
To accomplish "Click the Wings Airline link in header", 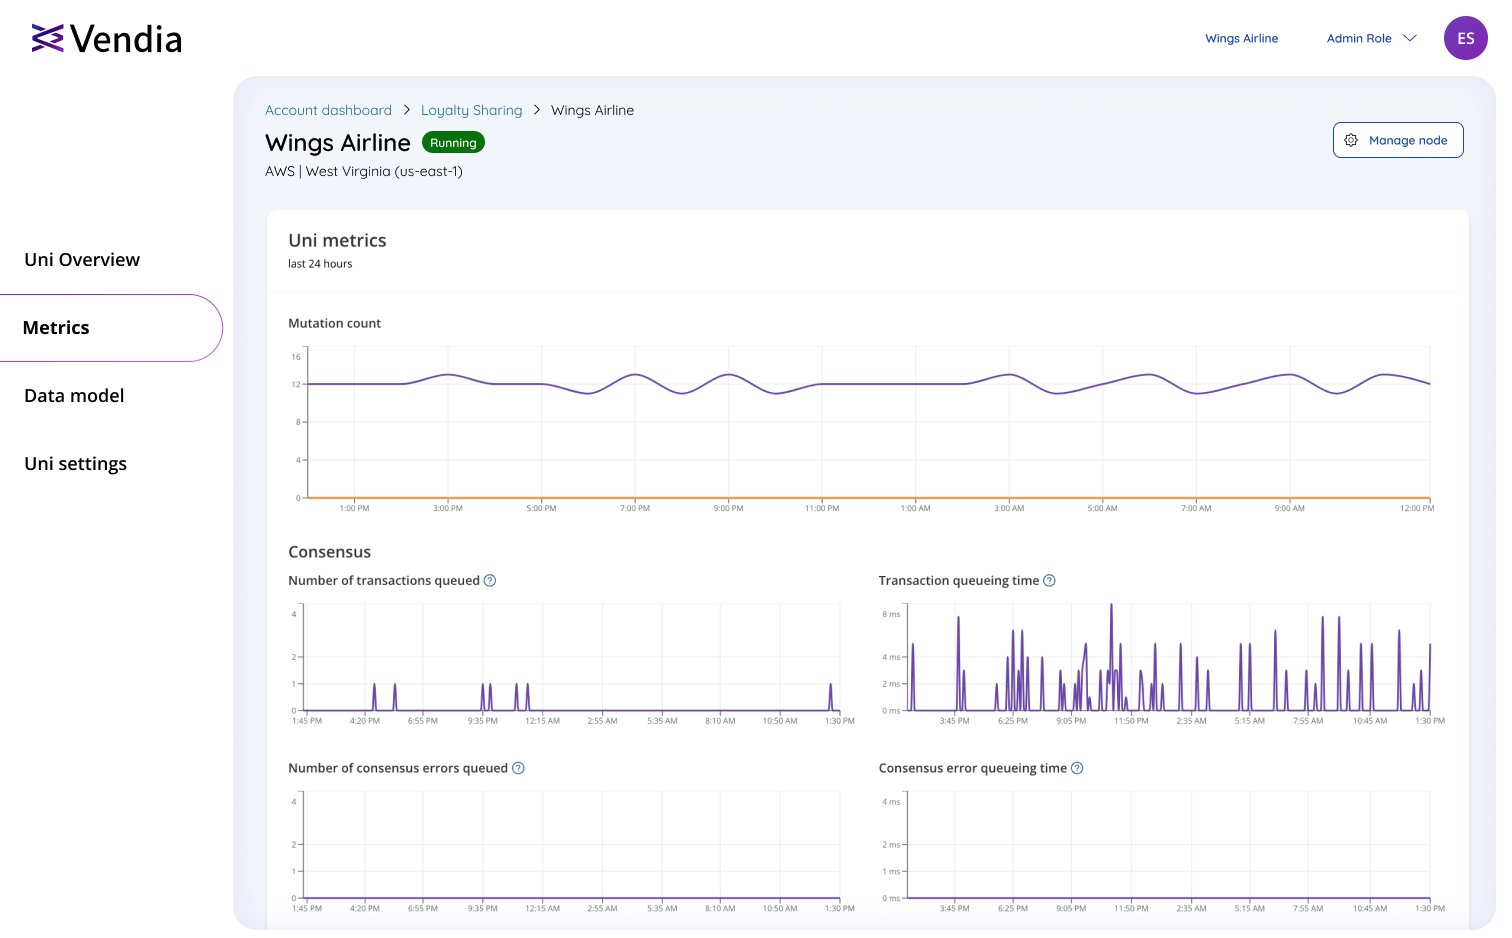I will click(1241, 38).
